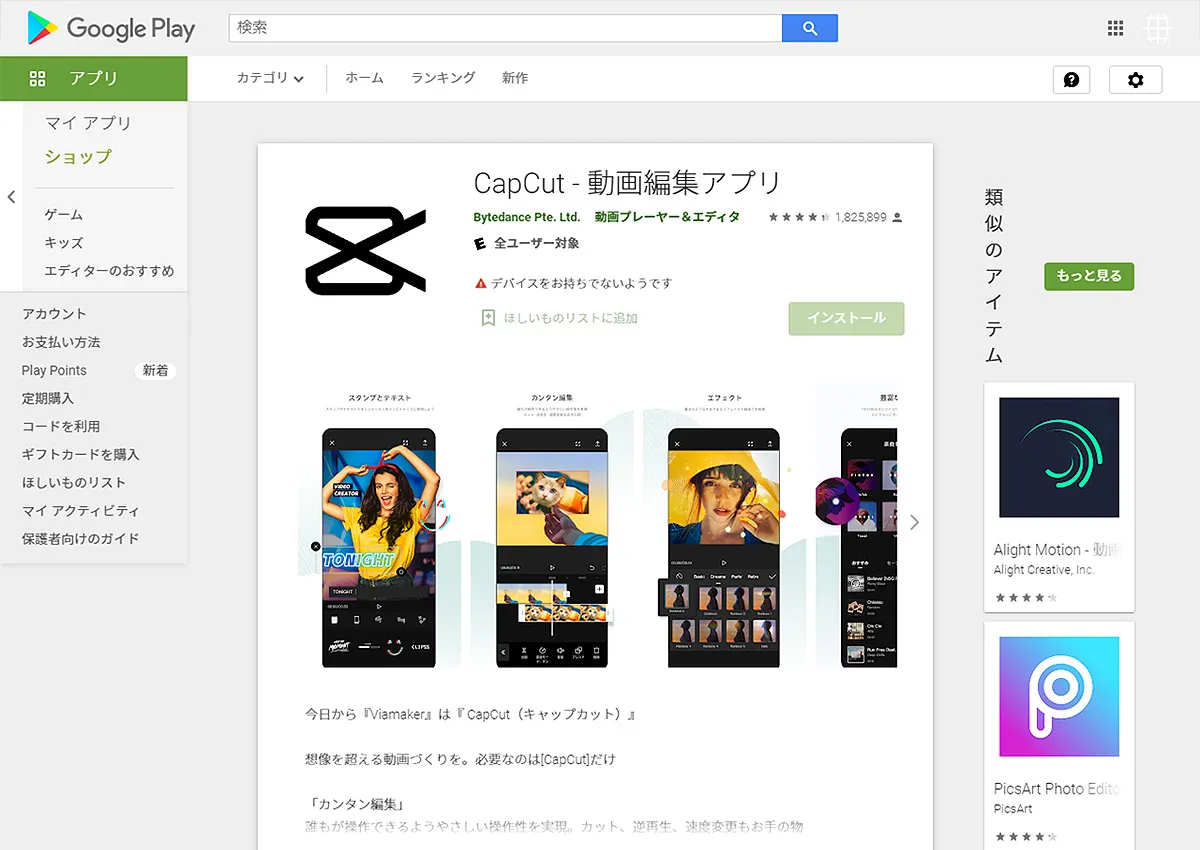This screenshot has width=1200, height=850.
Task: Click the blue search magnifier icon
Action: (x=809, y=28)
